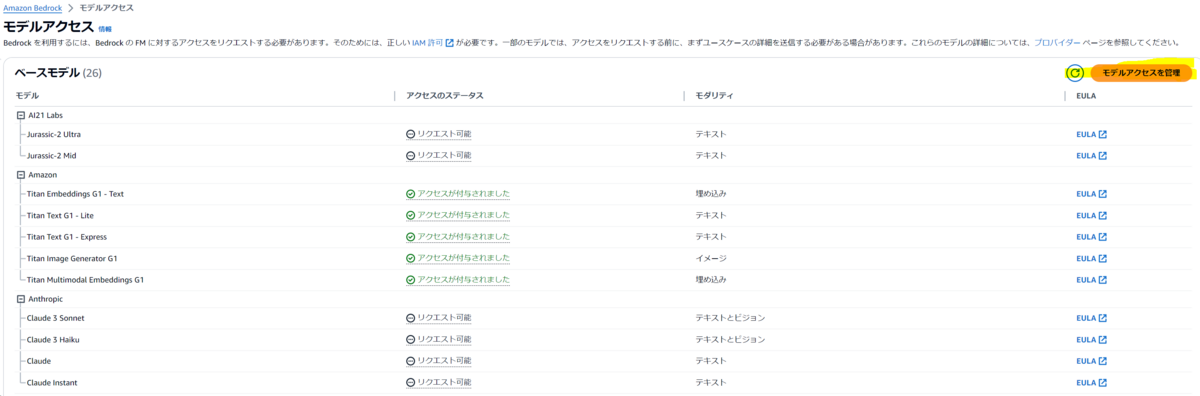The image size is (1200, 396).
Task: Select the Claude 3 Haiku model name
Action: (x=53, y=339)
